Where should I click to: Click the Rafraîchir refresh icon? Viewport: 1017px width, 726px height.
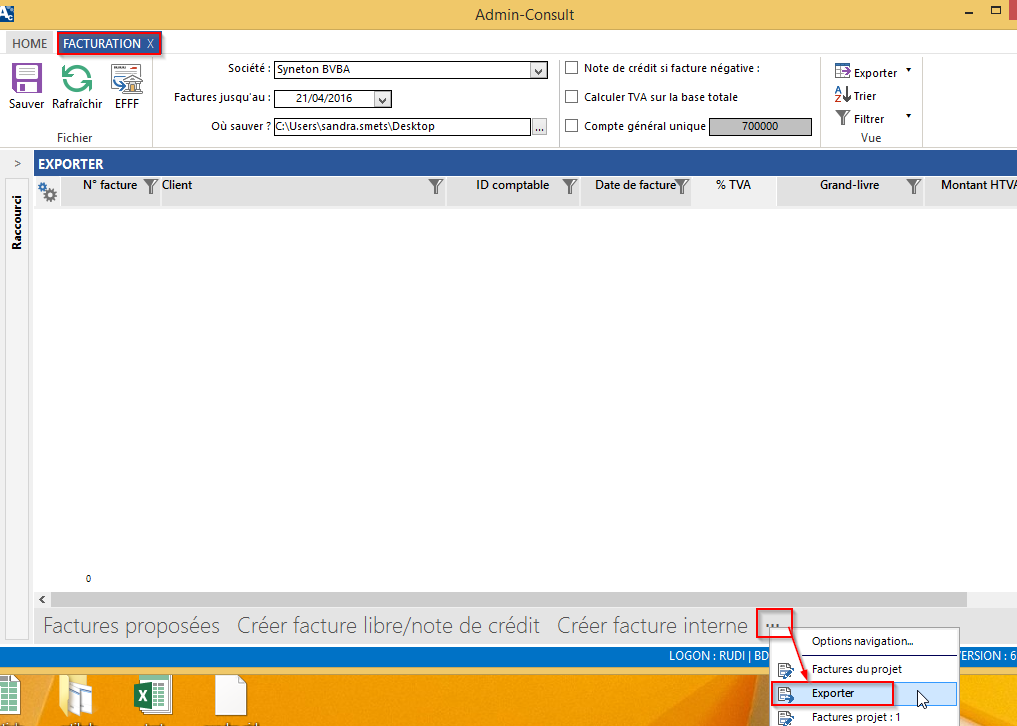[x=77, y=79]
